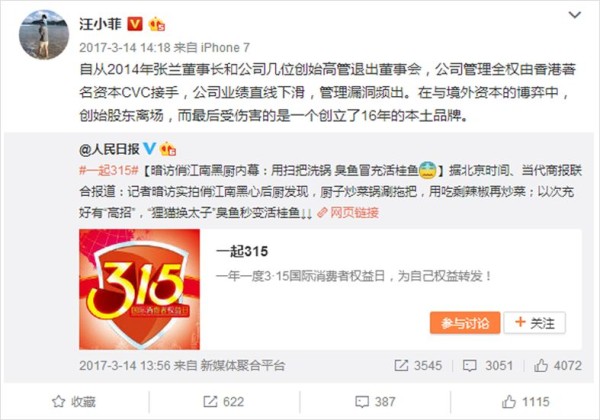
Task: Open the 一起315 topic card title
Action: (242, 251)
